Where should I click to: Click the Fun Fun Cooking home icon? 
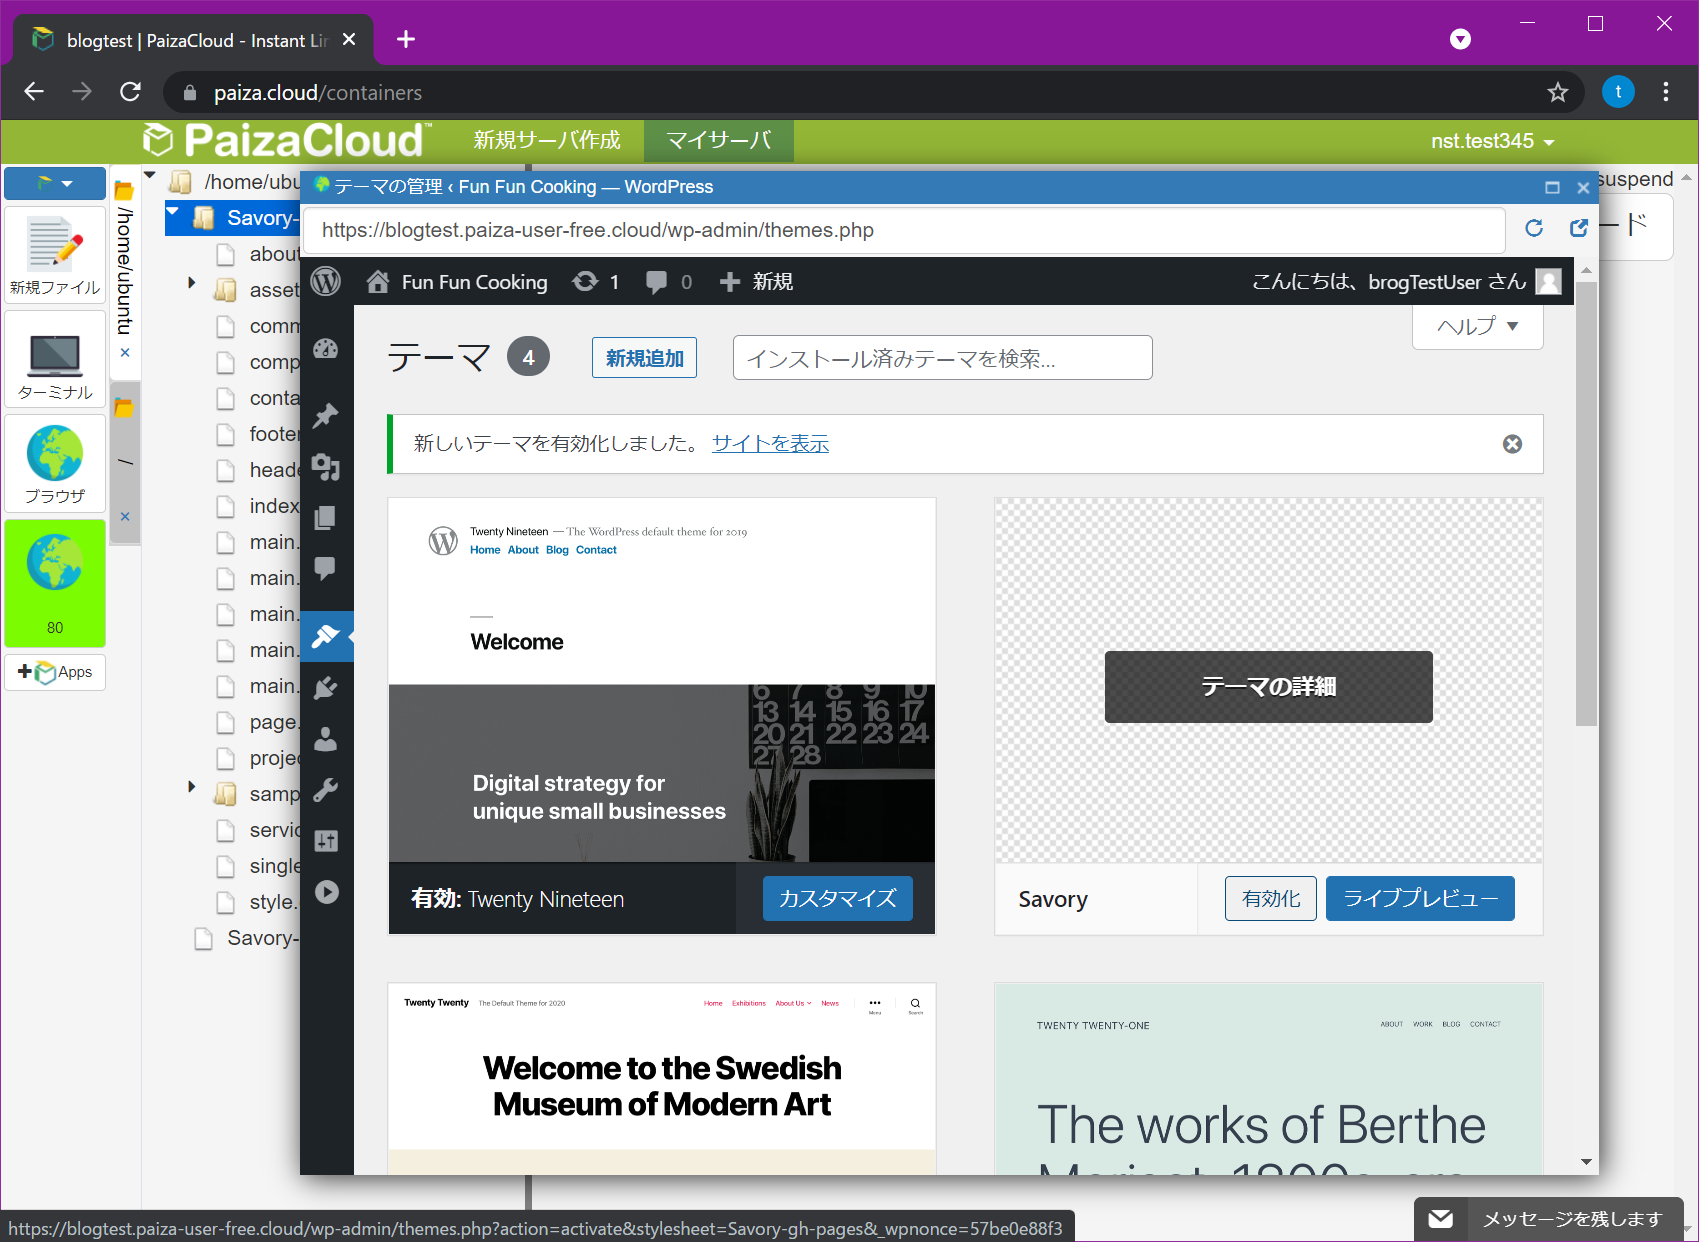pyautogui.click(x=377, y=282)
